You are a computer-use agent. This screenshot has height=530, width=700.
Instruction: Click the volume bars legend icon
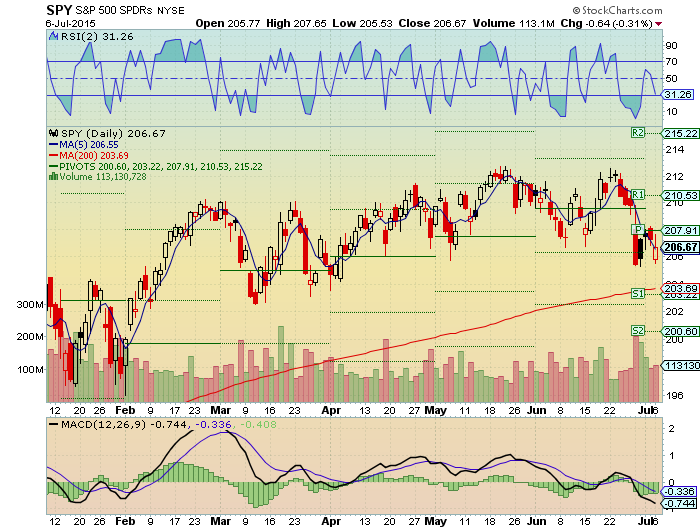(x=53, y=176)
